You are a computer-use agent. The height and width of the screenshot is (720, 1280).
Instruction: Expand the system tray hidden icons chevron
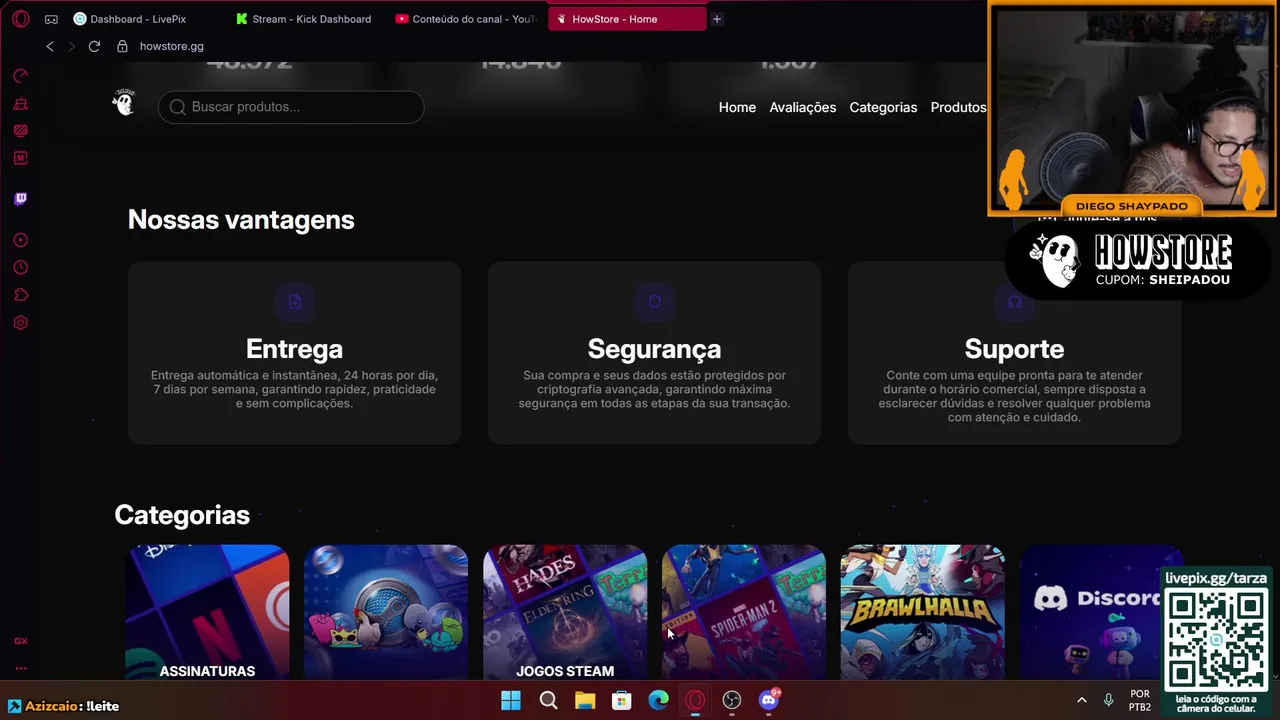pos(1081,700)
